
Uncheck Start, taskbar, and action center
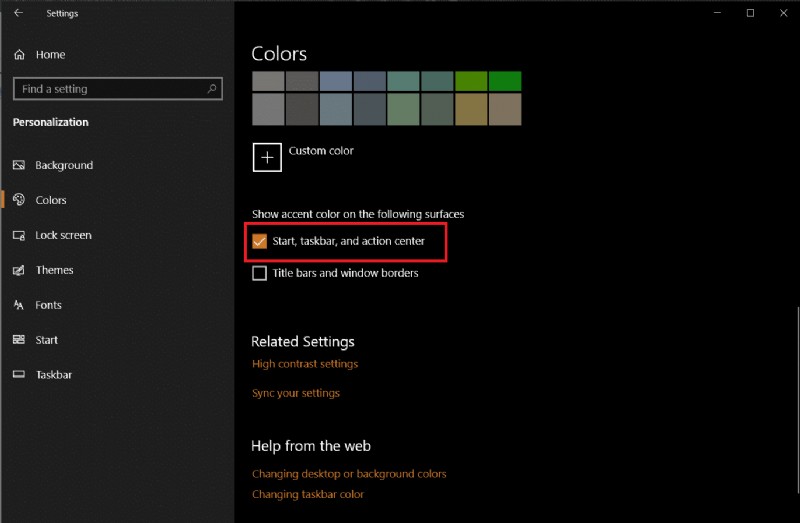click(260, 241)
